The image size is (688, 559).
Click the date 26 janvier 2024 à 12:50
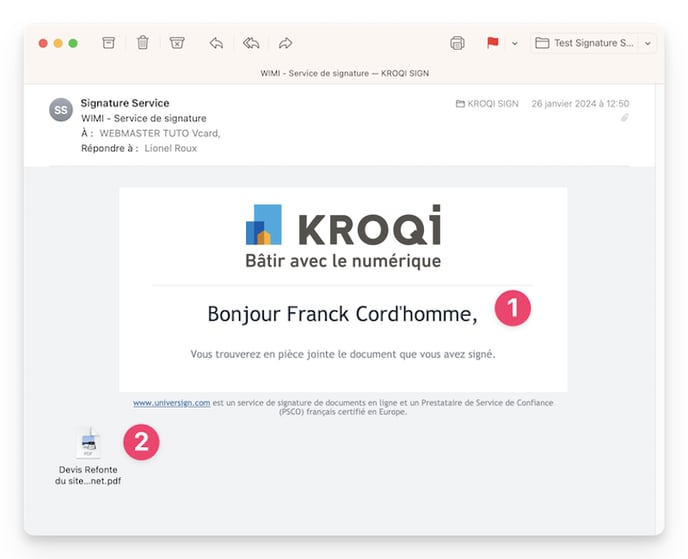(x=580, y=104)
